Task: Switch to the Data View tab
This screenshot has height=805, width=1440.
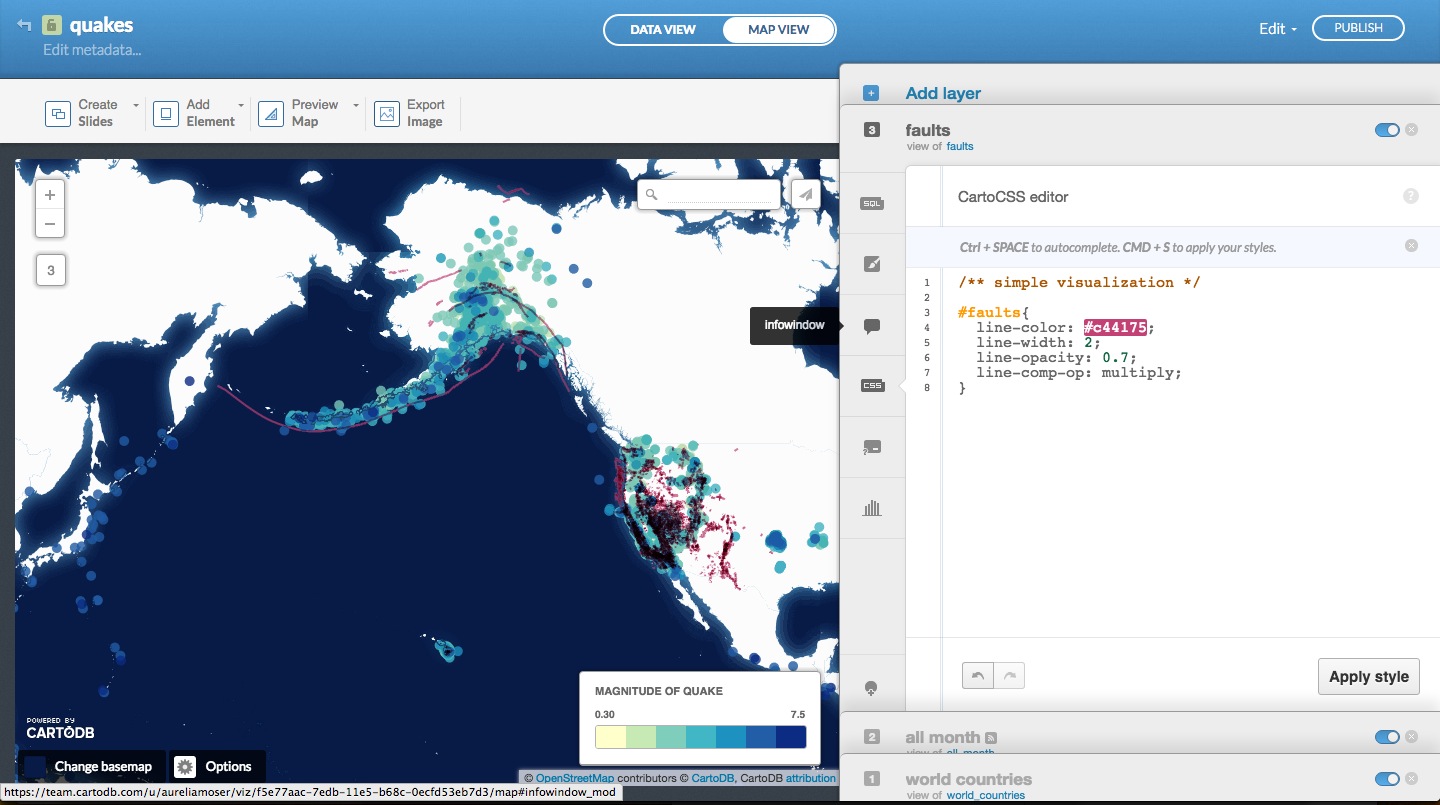Action: click(662, 30)
